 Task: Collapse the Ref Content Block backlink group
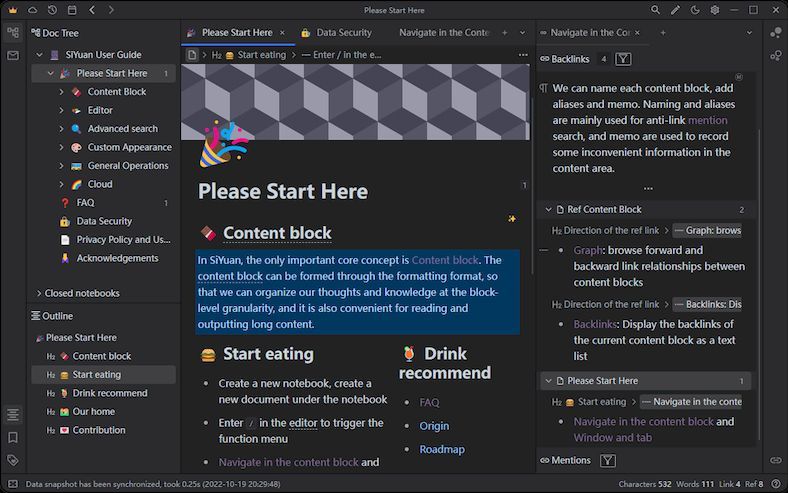(x=548, y=210)
